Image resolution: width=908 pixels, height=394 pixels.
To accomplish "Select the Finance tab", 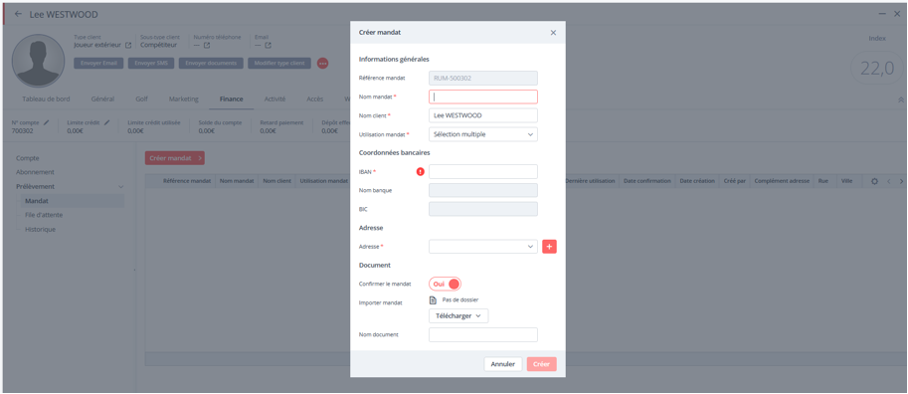I will (231, 99).
